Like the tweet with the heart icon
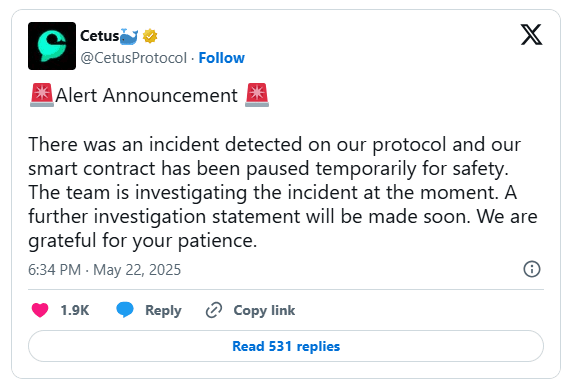 coord(40,310)
